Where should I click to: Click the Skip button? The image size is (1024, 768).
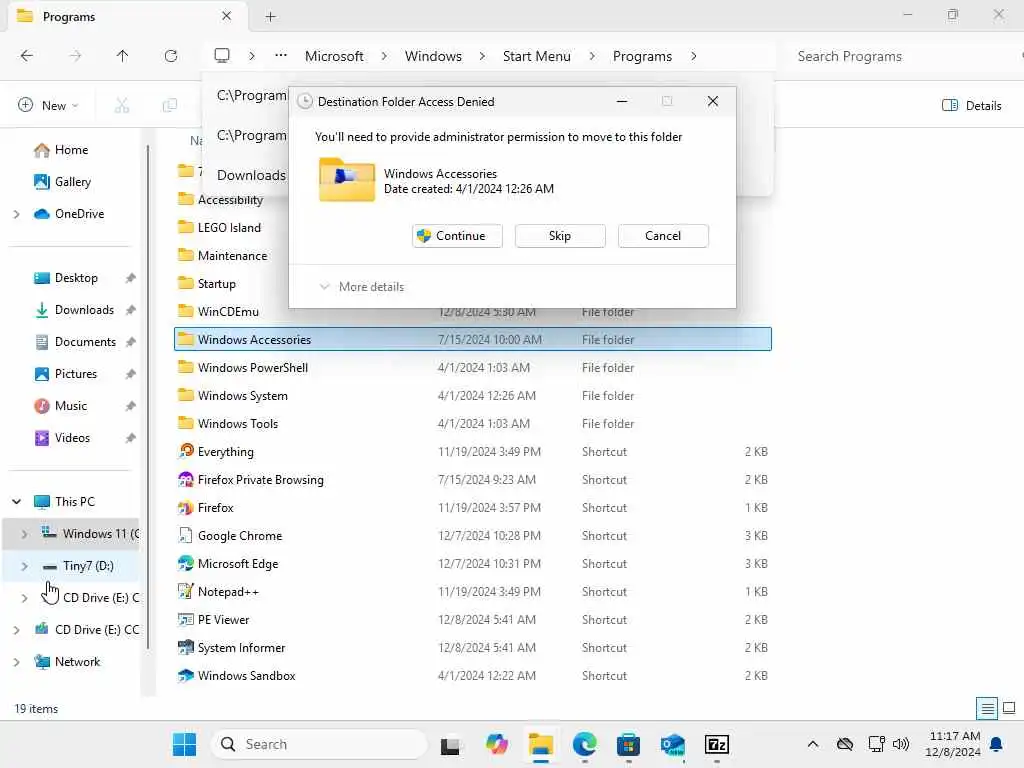click(560, 236)
